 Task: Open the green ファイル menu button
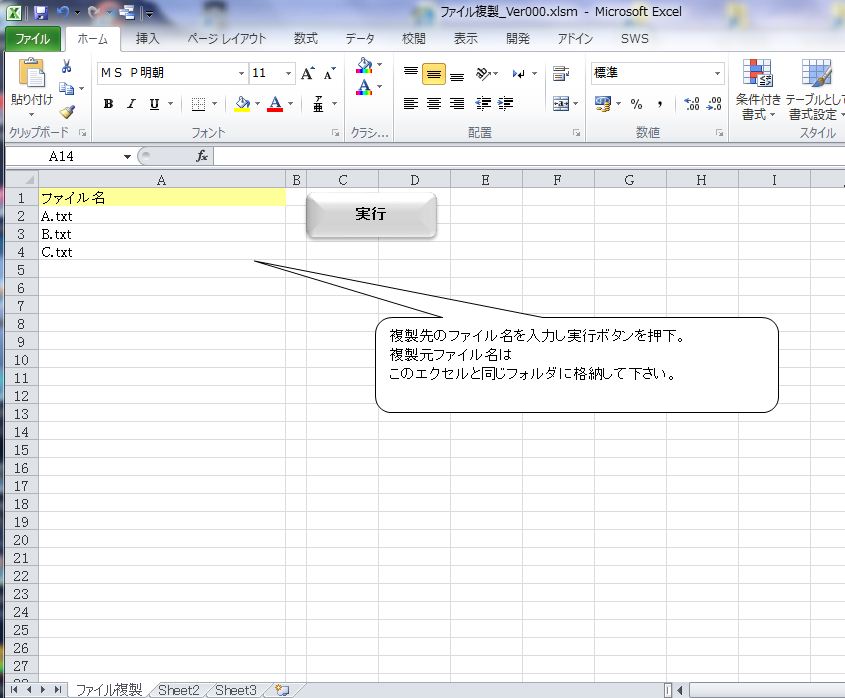point(33,39)
